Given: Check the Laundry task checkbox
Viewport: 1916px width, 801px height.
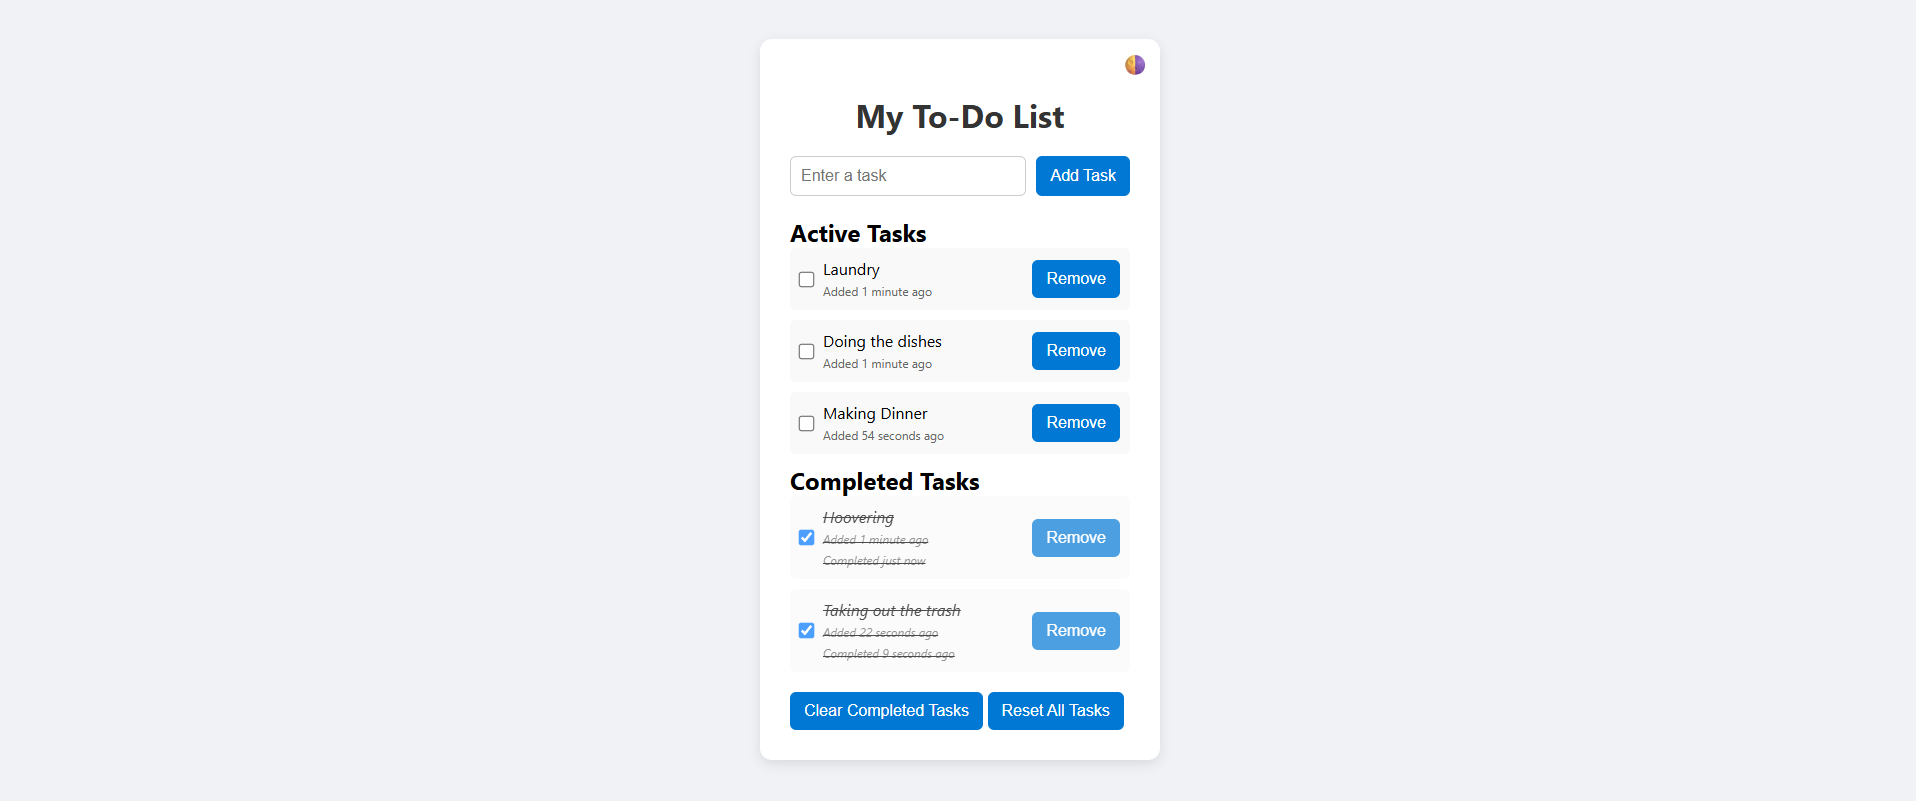Looking at the screenshot, I should pos(806,280).
